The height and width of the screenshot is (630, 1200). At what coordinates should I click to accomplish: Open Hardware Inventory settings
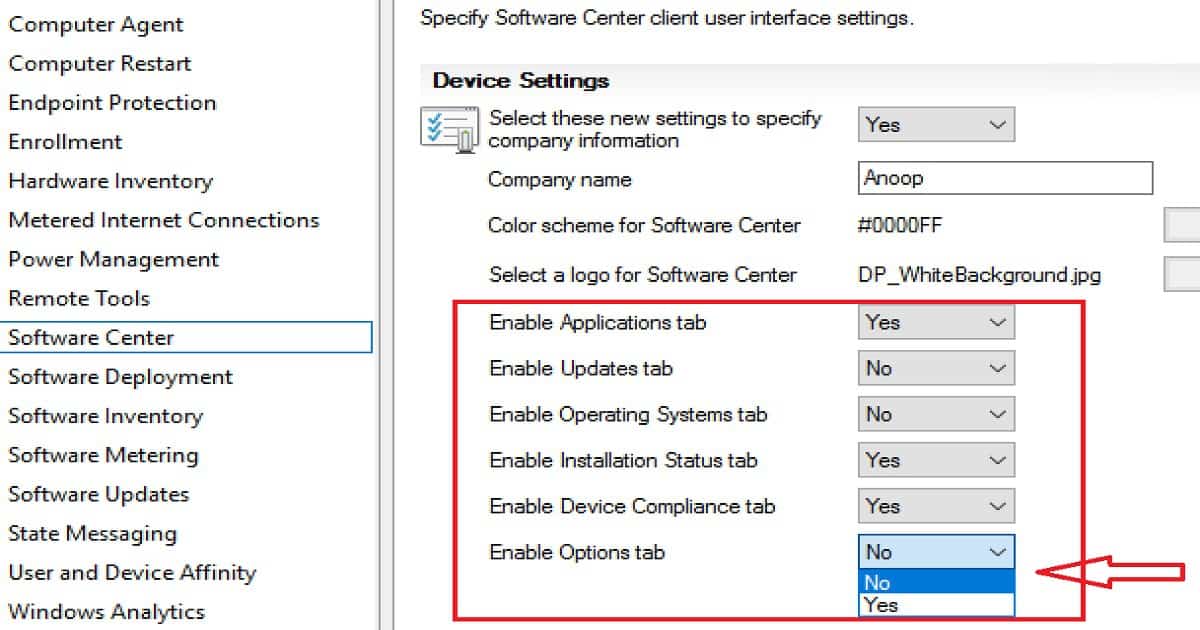coord(110,181)
